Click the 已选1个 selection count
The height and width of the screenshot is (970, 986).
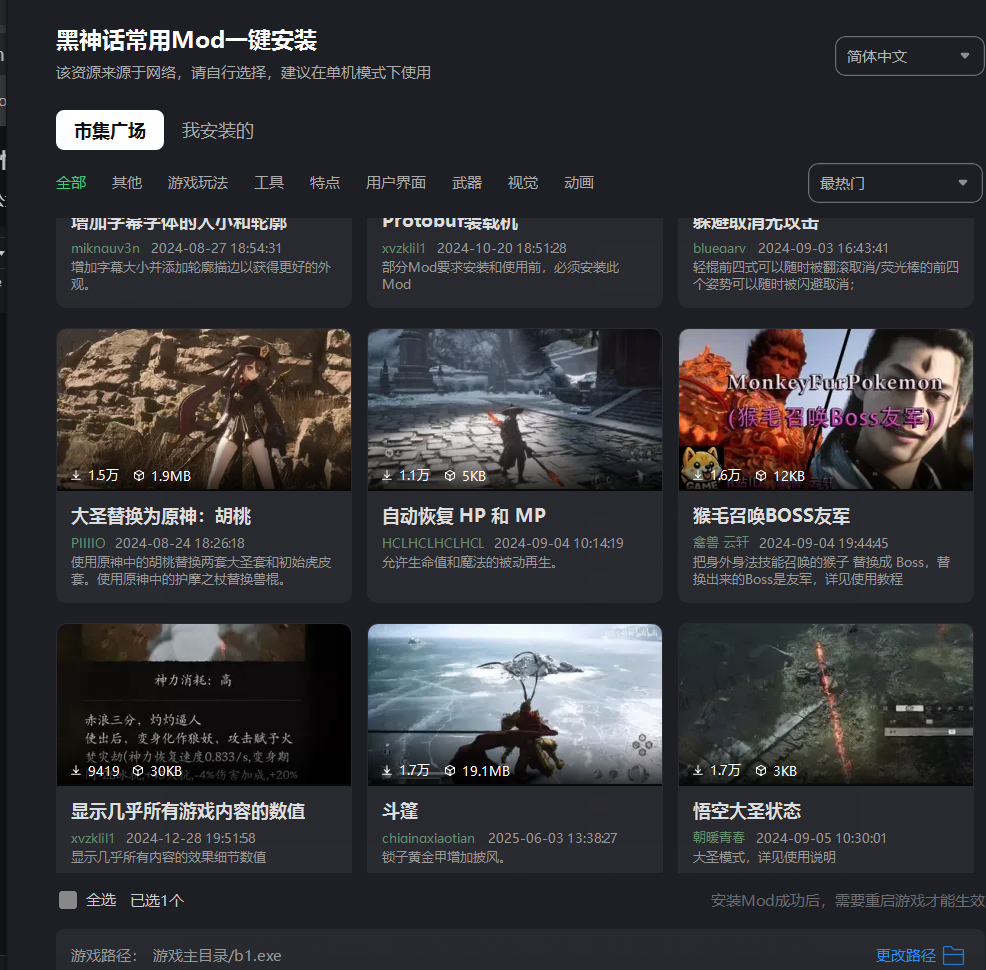click(x=157, y=900)
